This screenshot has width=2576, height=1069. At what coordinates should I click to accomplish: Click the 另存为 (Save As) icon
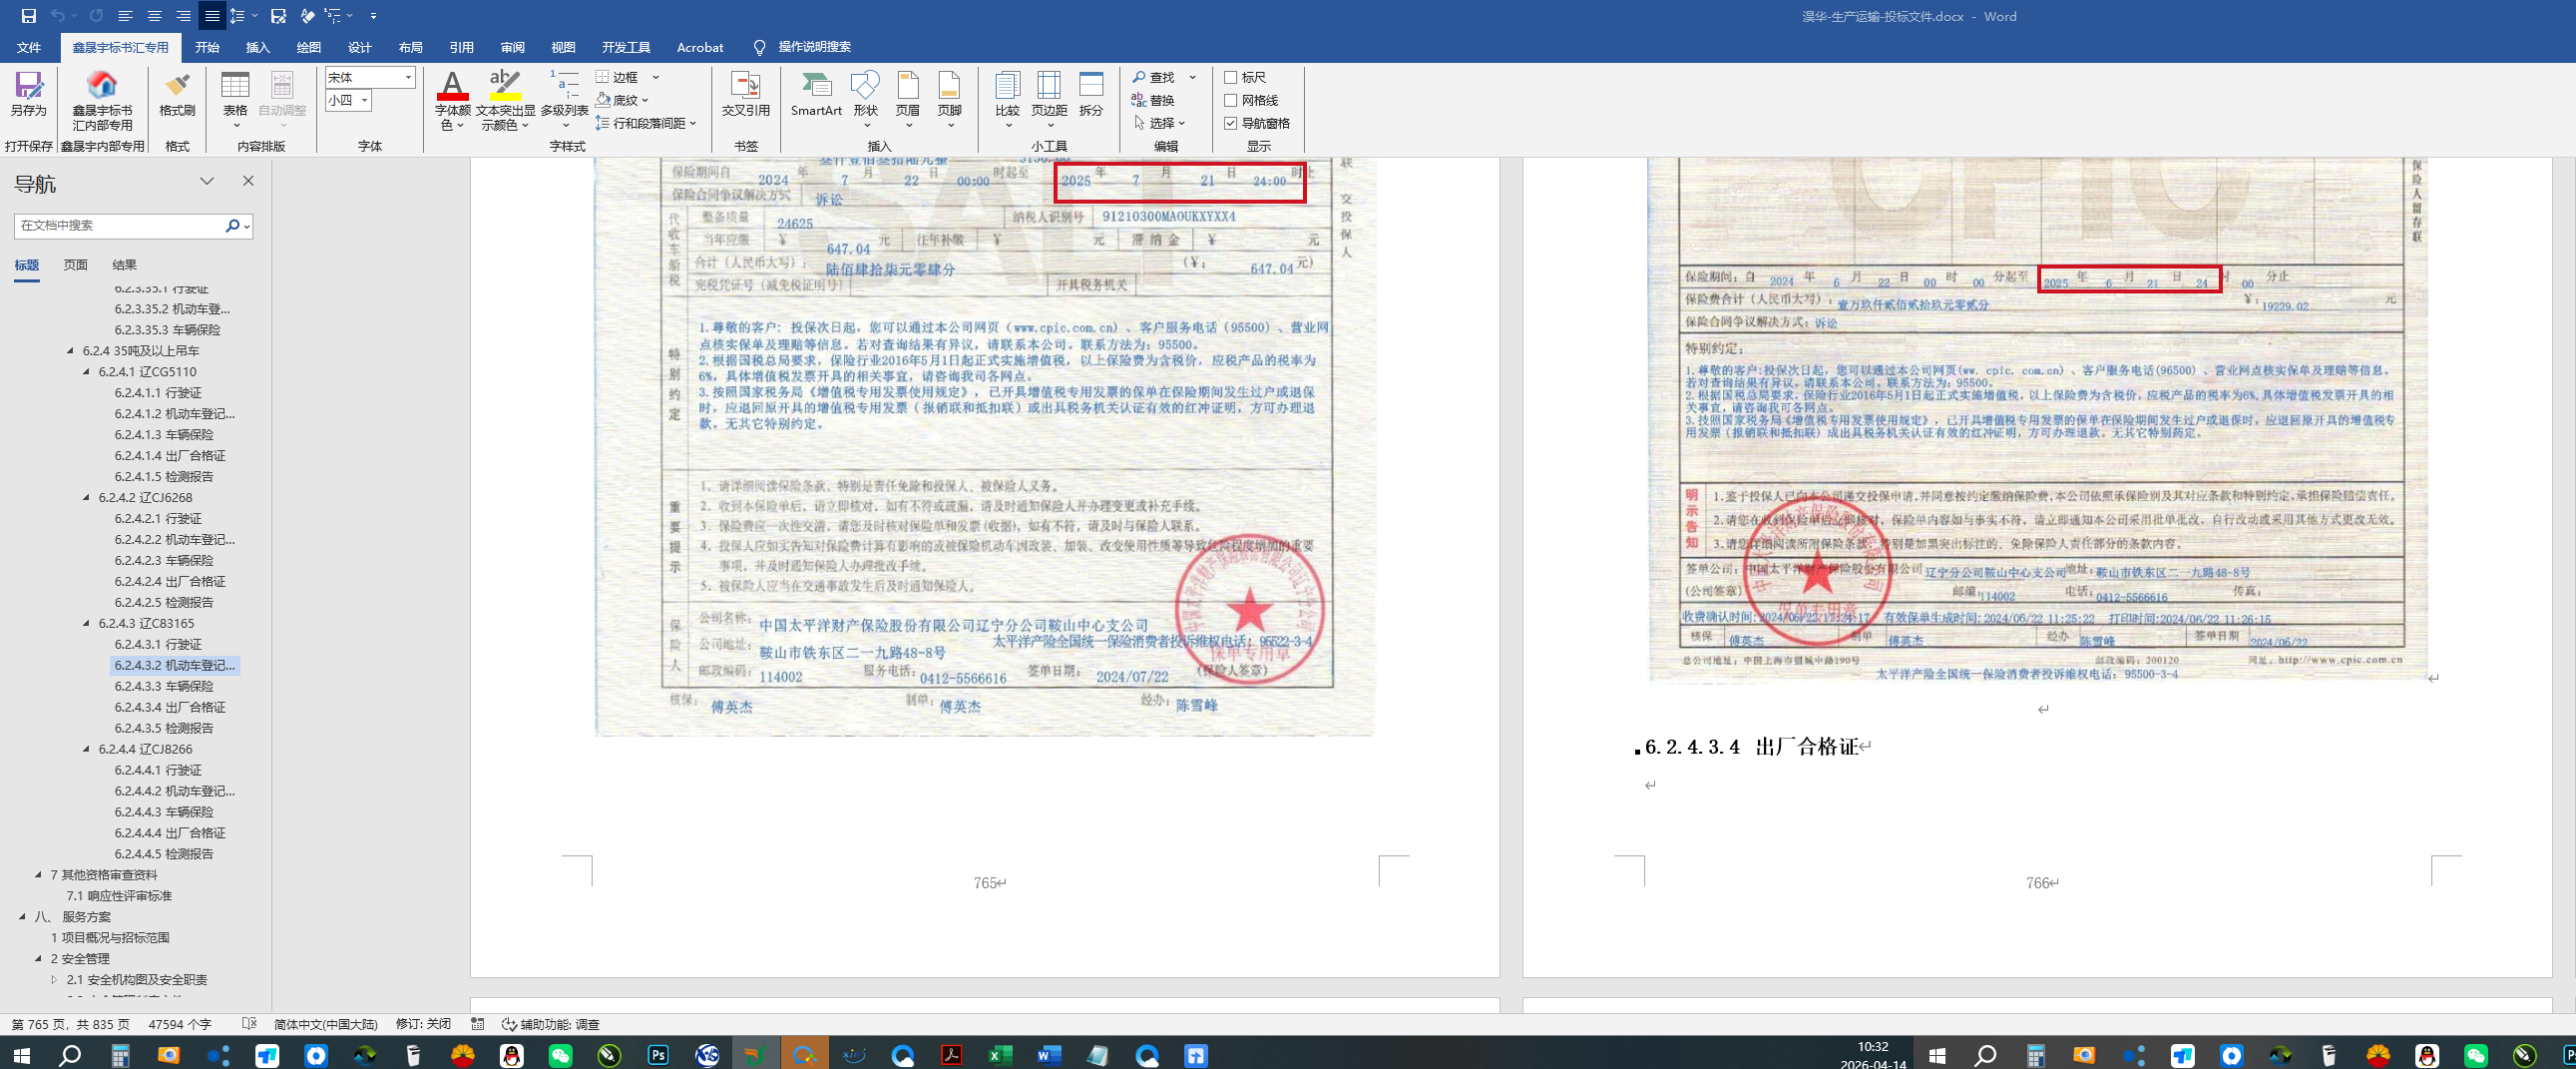click(28, 95)
